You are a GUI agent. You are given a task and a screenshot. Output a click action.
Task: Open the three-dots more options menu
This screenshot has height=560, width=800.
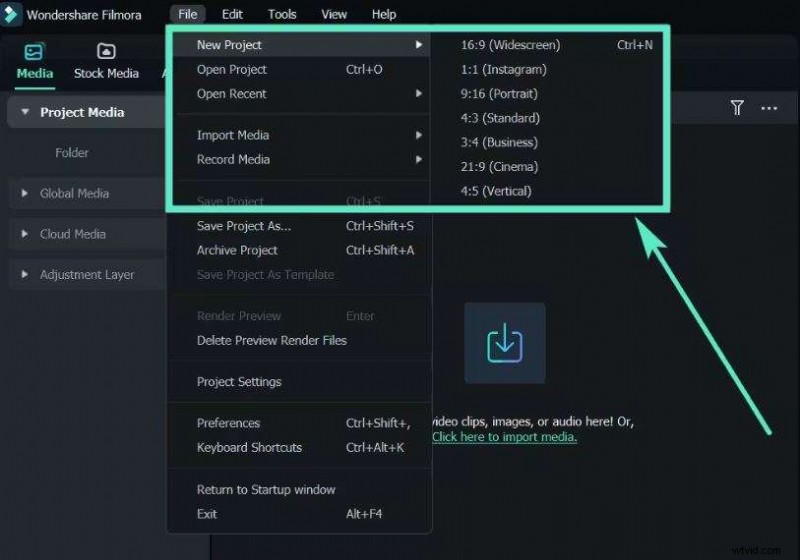(769, 108)
